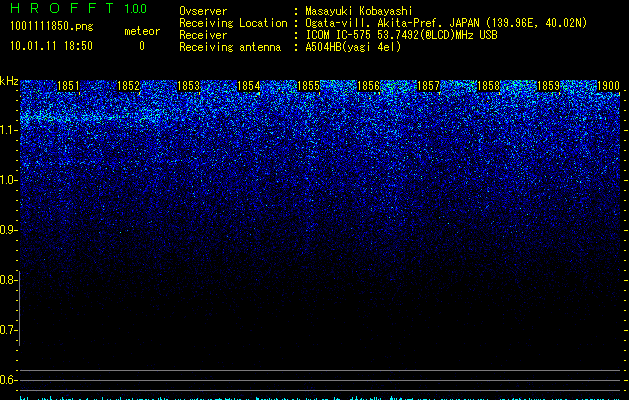Select the Ogata-vill. Akita-Pref. JAPAN location text

click(x=446, y=23)
